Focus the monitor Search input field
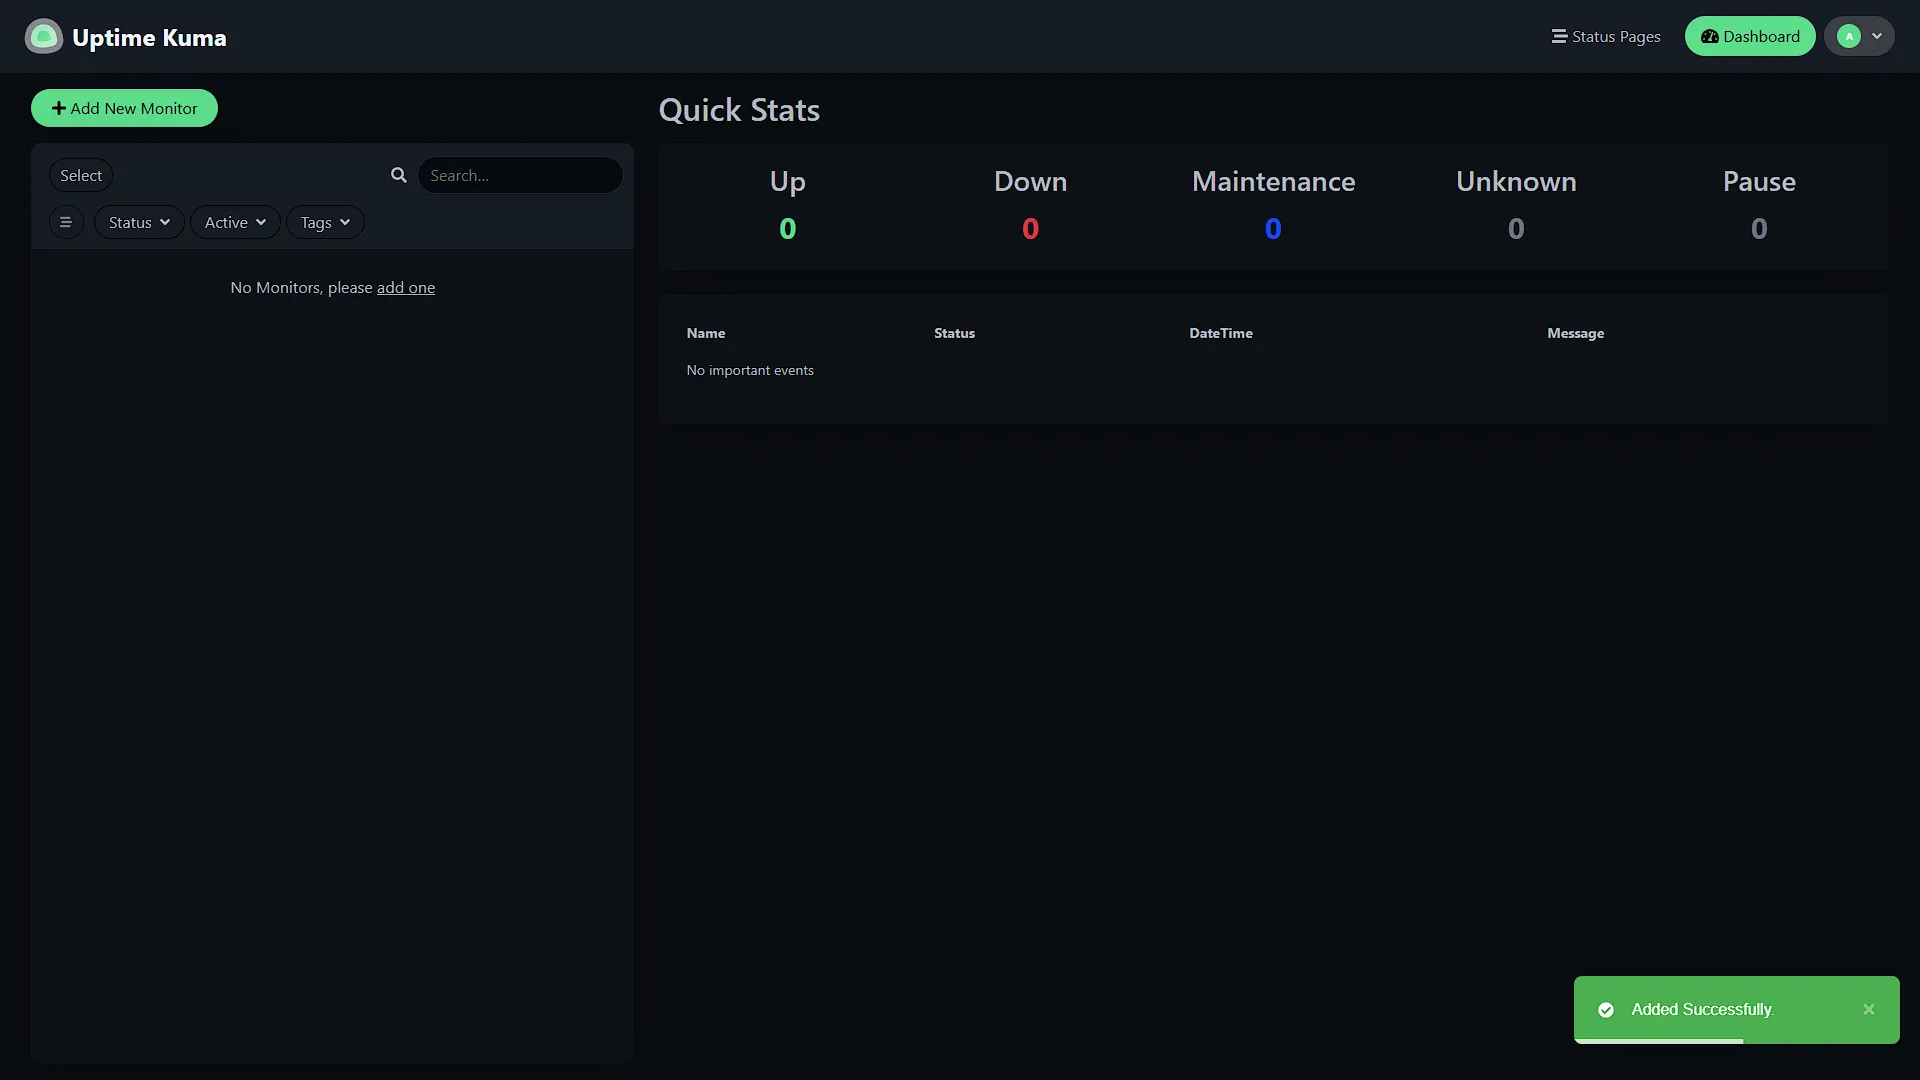Image resolution: width=1920 pixels, height=1080 pixels. 520,175
